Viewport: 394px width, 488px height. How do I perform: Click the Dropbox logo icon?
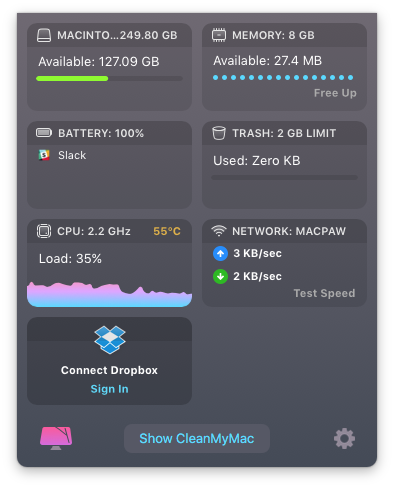pos(110,340)
